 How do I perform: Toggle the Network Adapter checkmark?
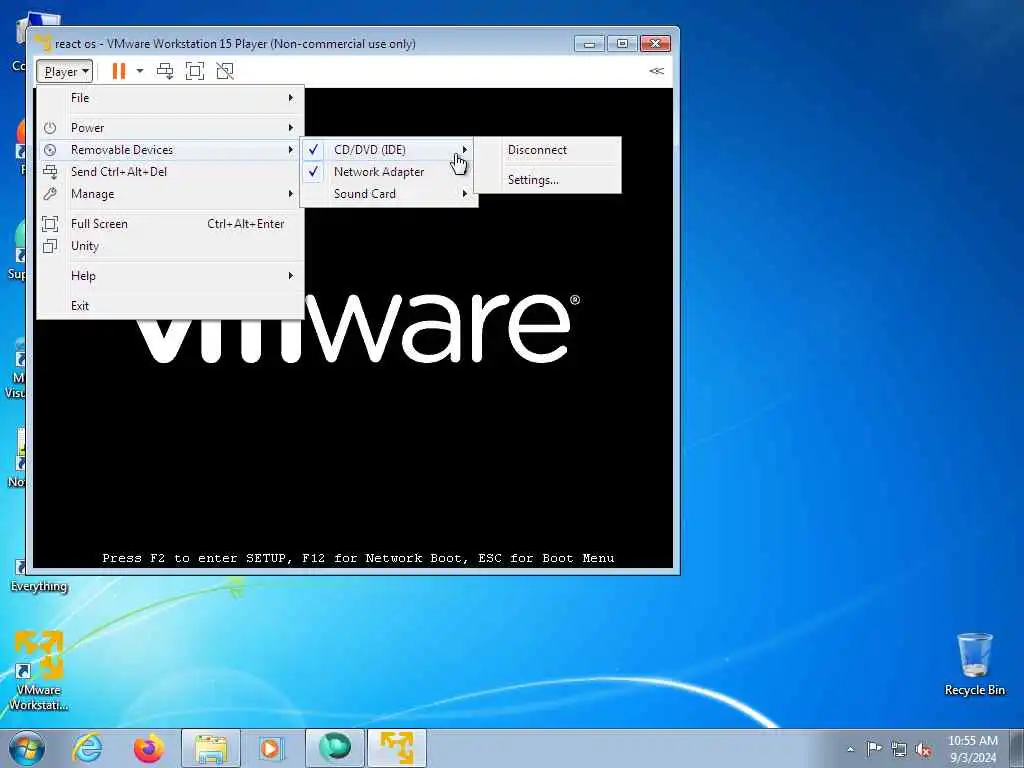click(313, 172)
